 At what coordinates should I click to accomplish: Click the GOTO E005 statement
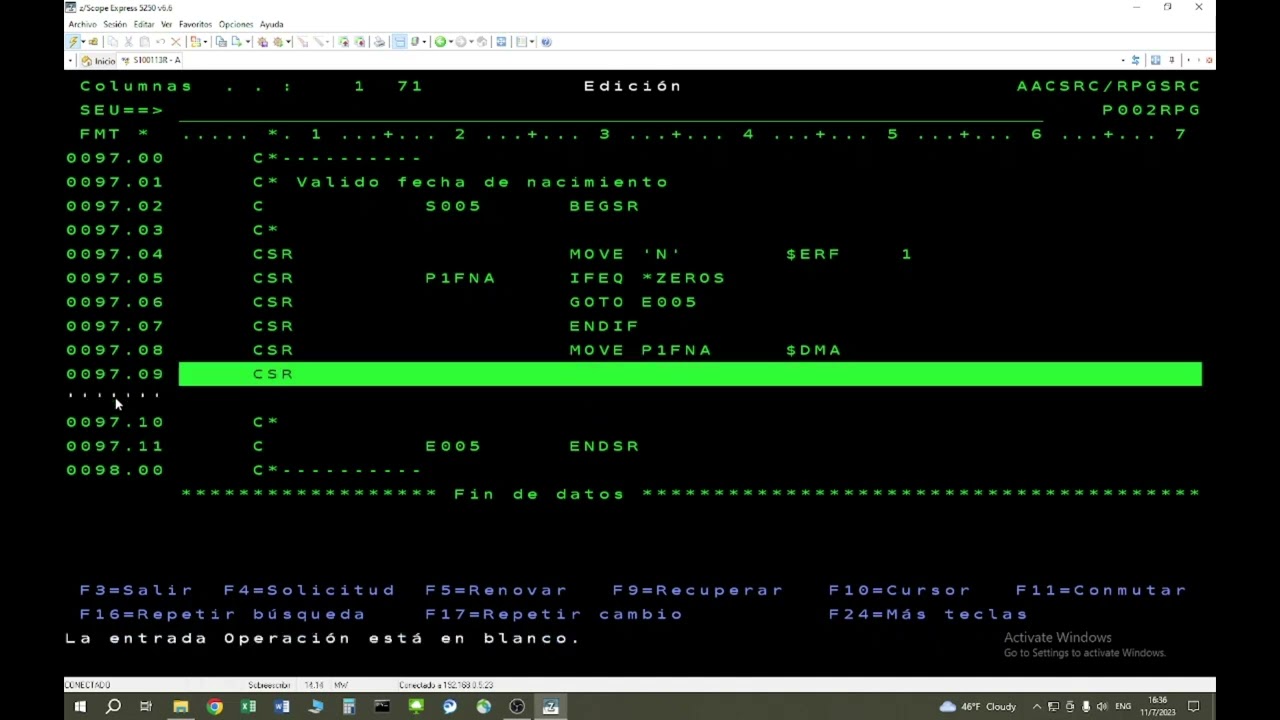(633, 302)
